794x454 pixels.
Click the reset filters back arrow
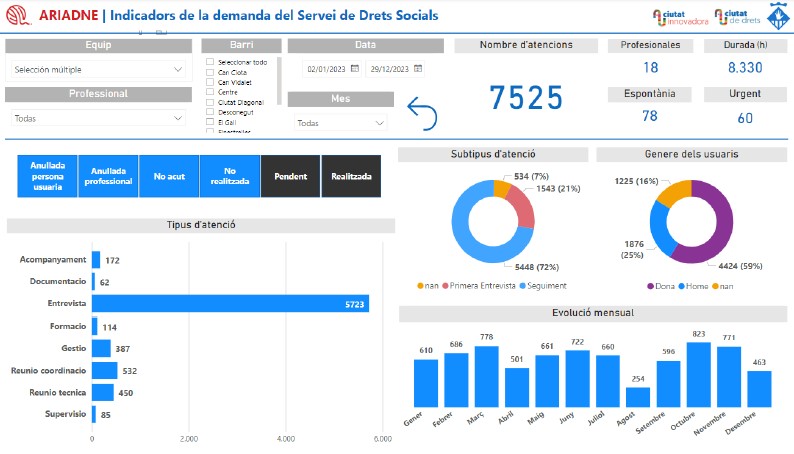[421, 116]
